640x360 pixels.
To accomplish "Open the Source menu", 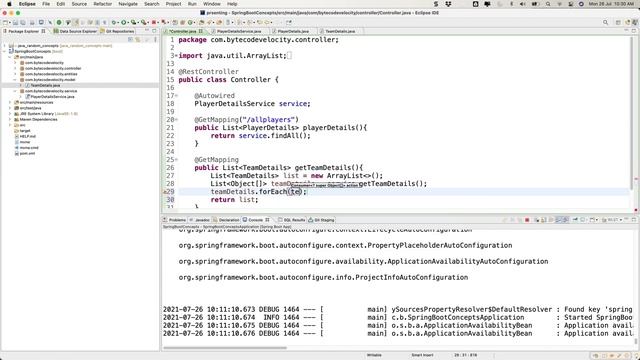I will [x=79, y=4].
